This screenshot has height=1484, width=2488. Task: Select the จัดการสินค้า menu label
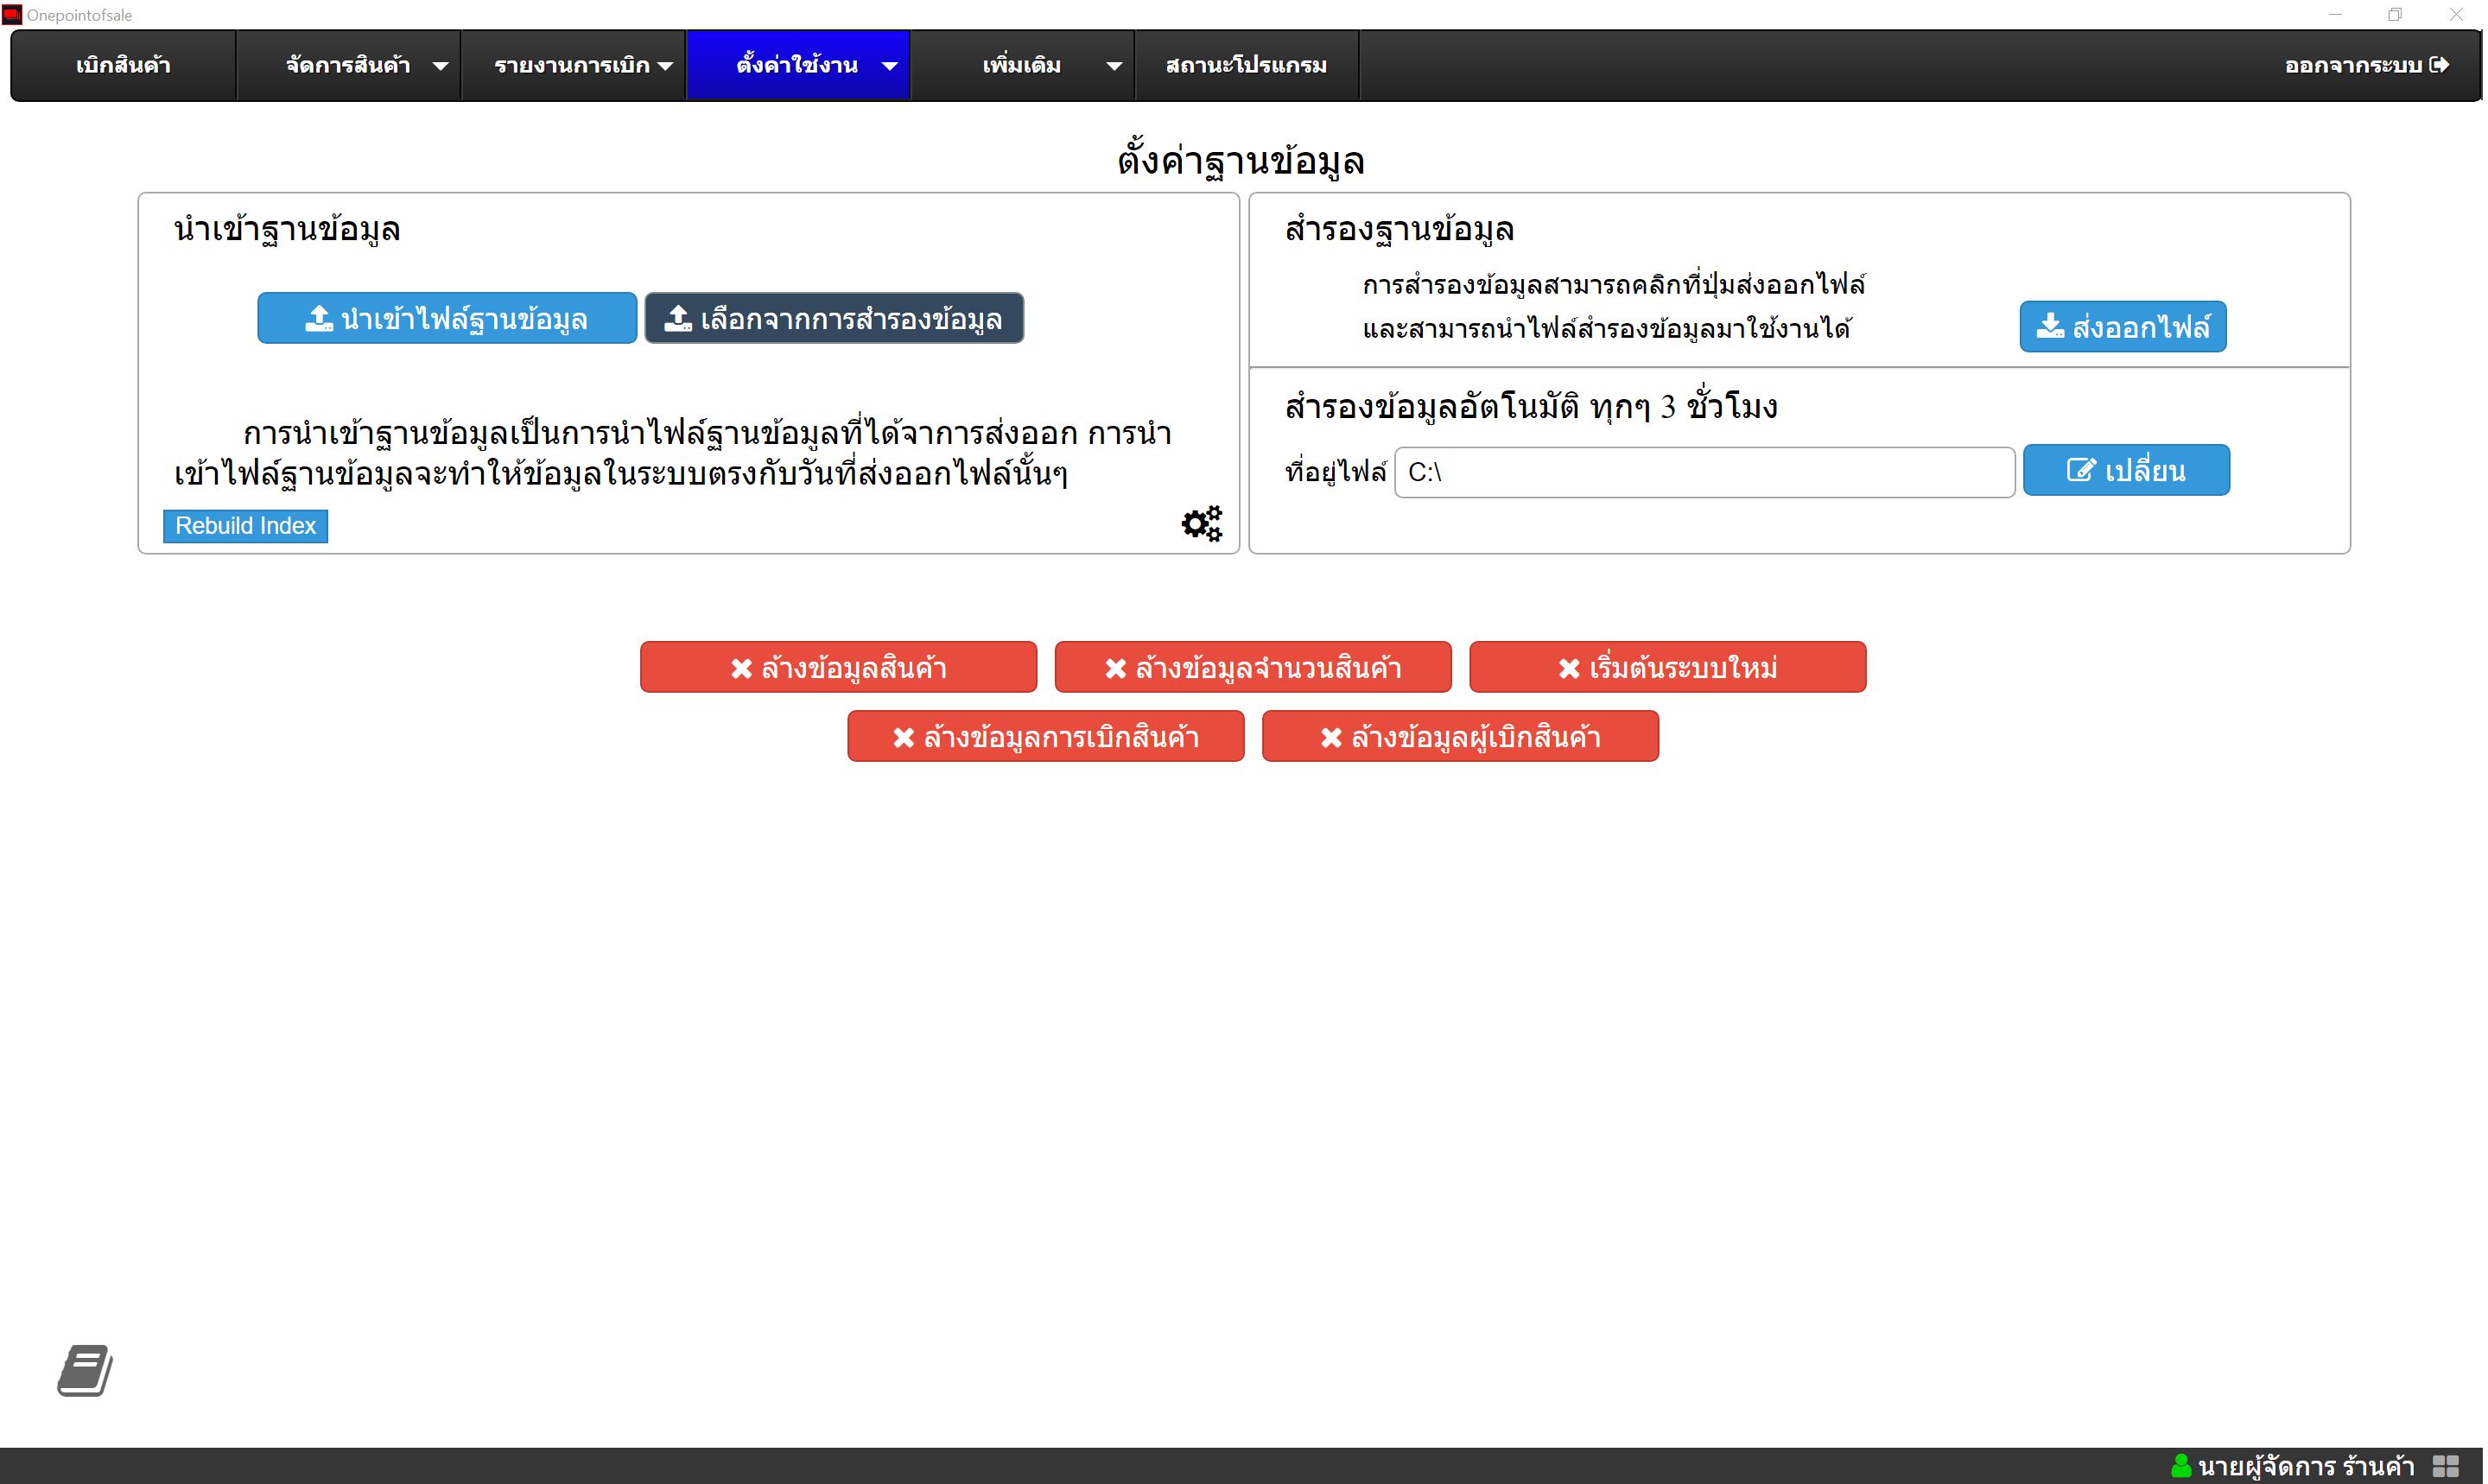(348, 65)
